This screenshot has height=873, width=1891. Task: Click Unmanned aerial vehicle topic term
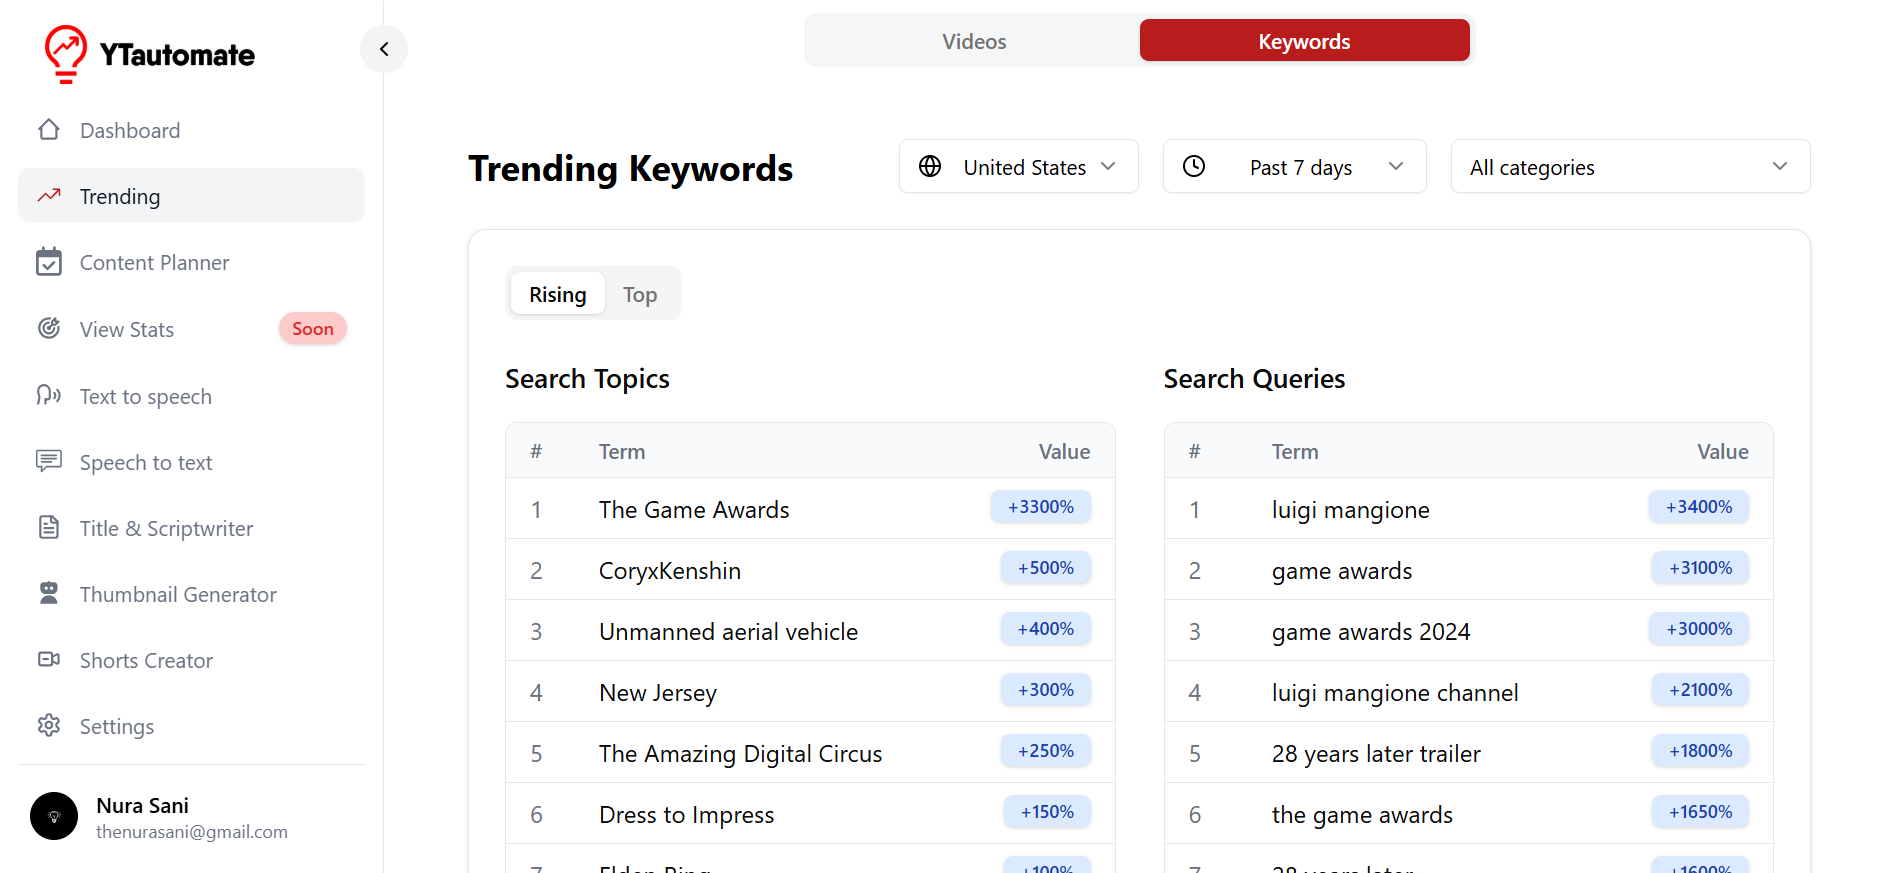point(728,632)
